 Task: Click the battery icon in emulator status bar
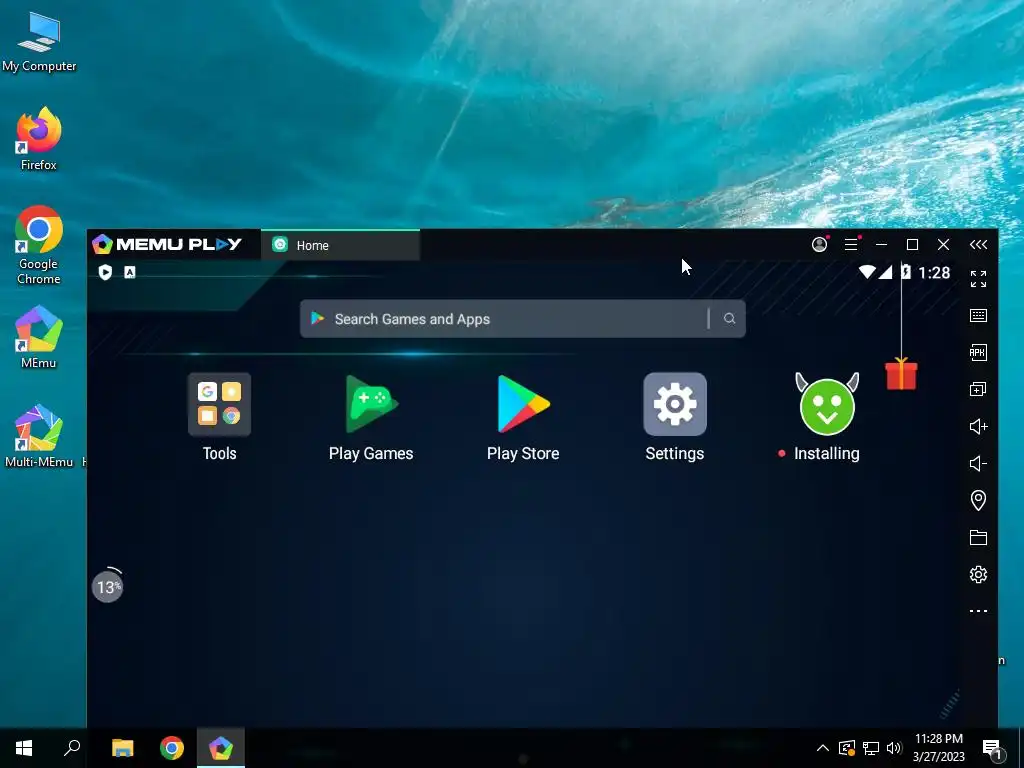(x=906, y=272)
